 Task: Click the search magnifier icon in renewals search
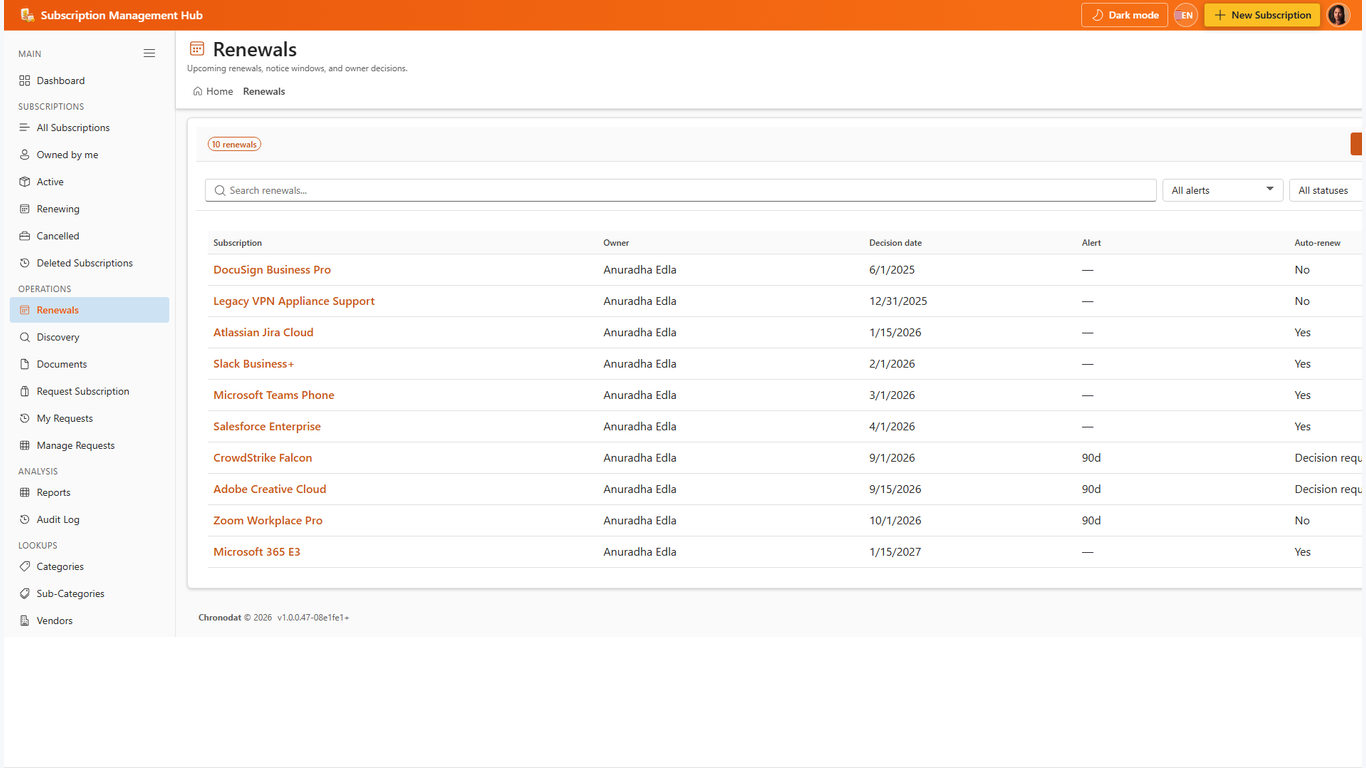[x=220, y=190]
